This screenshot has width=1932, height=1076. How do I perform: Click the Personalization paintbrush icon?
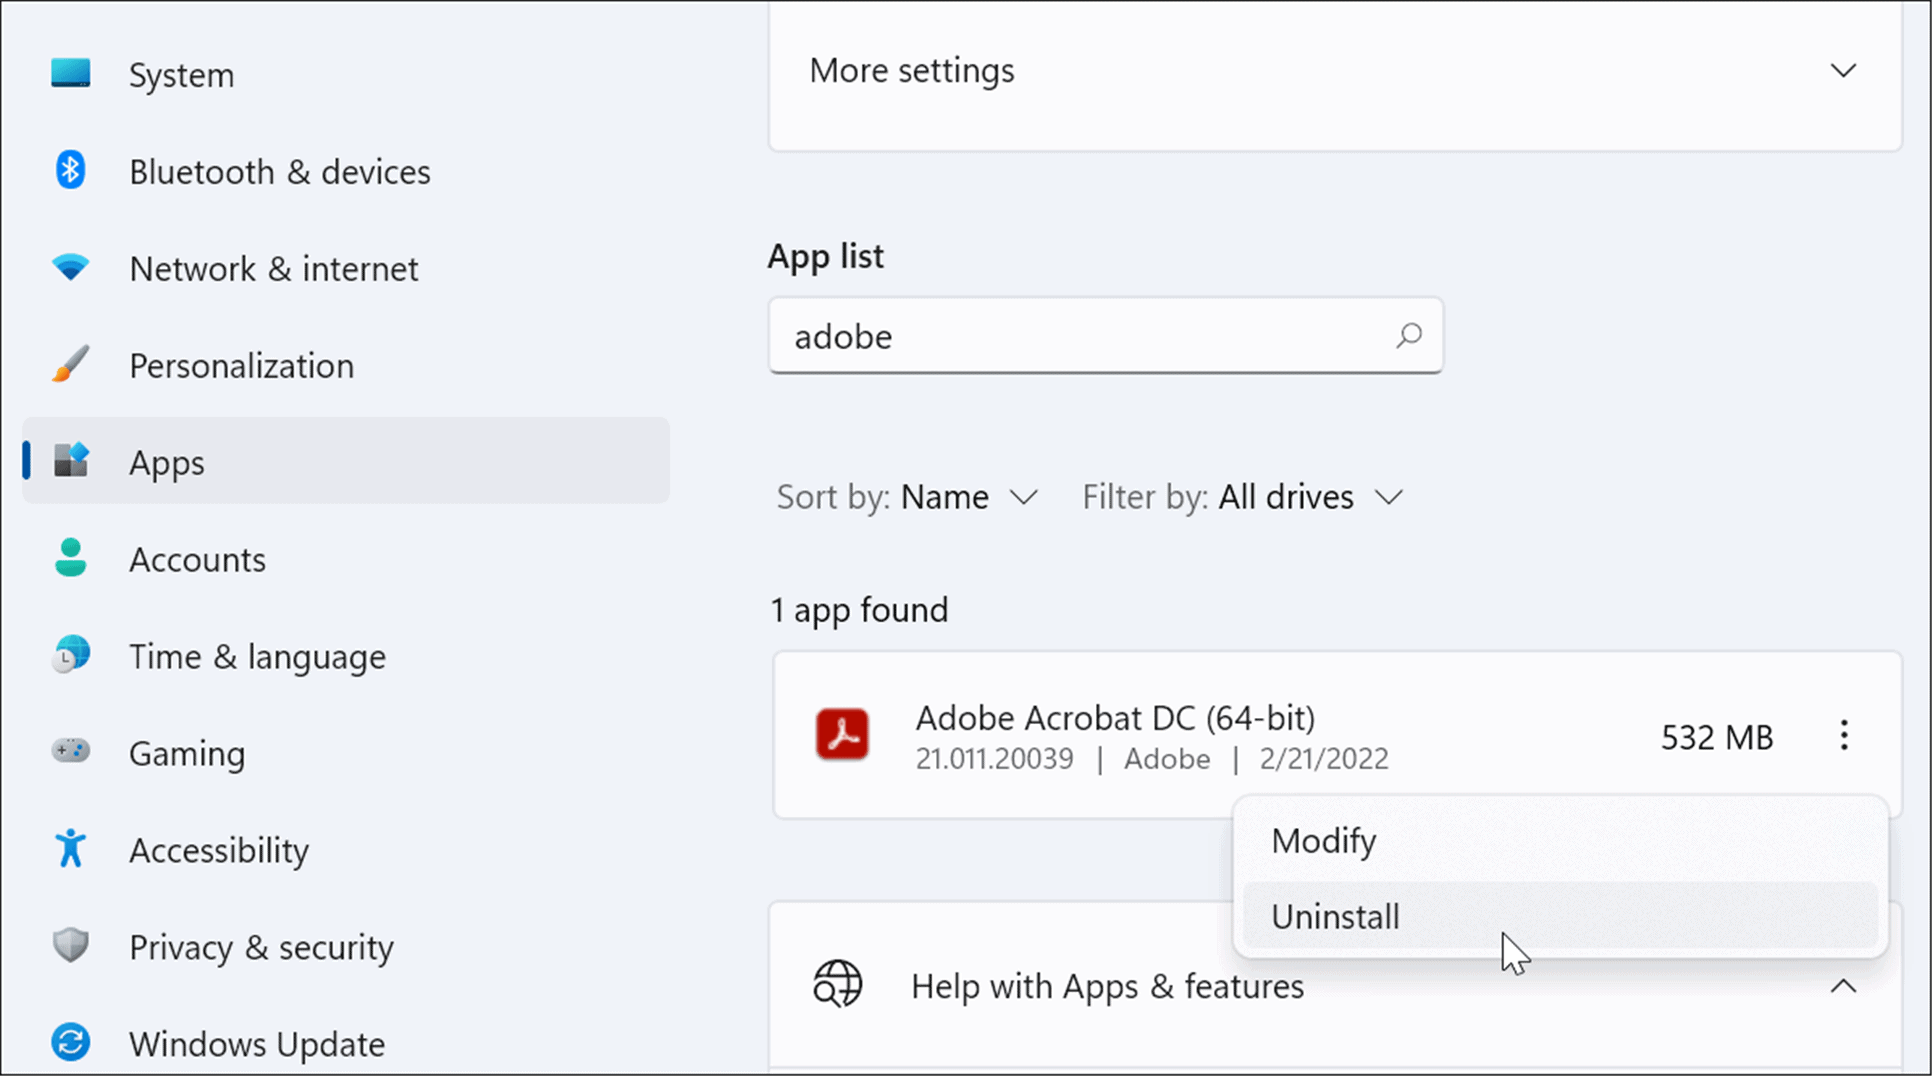click(x=70, y=365)
